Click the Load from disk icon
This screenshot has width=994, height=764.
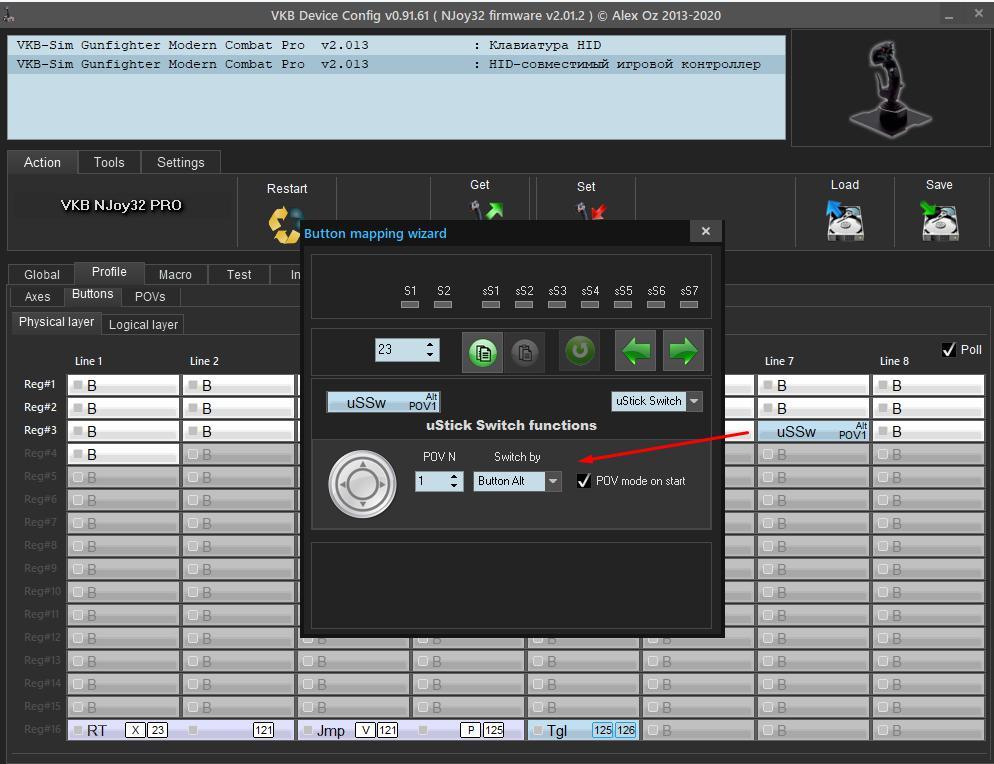click(844, 221)
